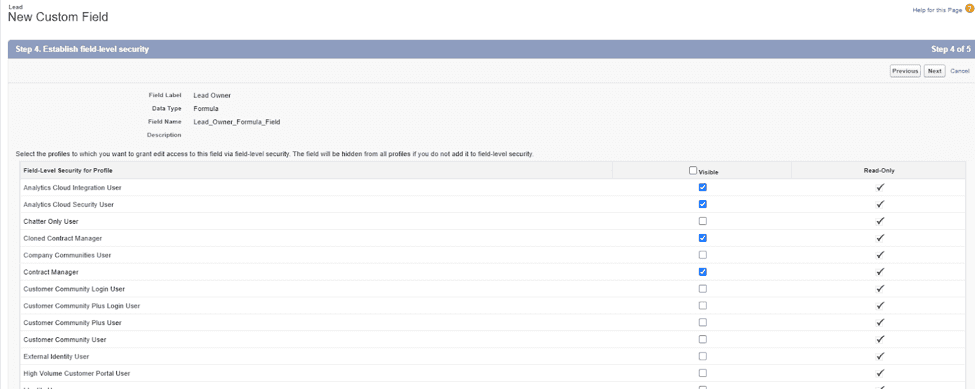Proceed with the Next button

coord(935,71)
